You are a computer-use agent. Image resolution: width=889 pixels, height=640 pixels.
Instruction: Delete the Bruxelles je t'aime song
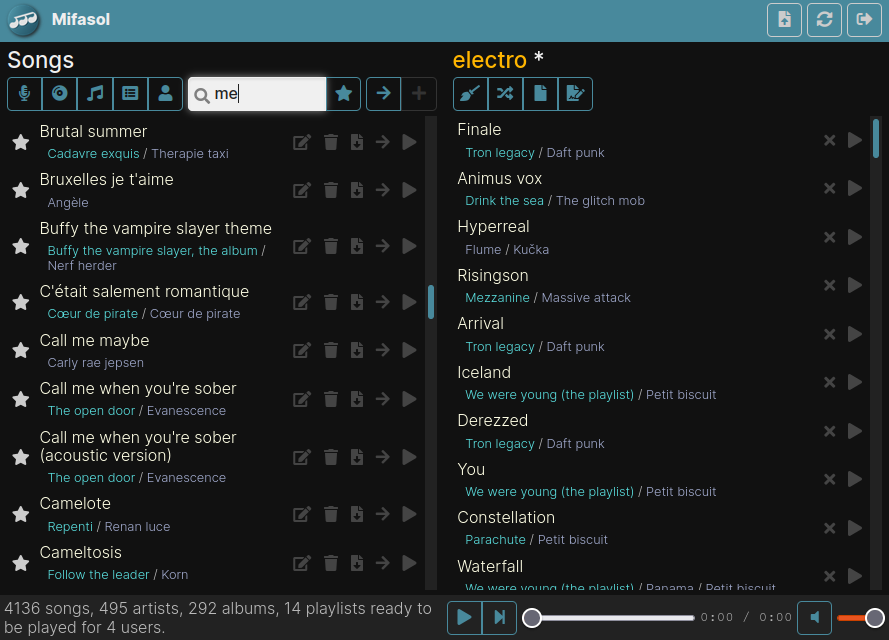click(331, 190)
